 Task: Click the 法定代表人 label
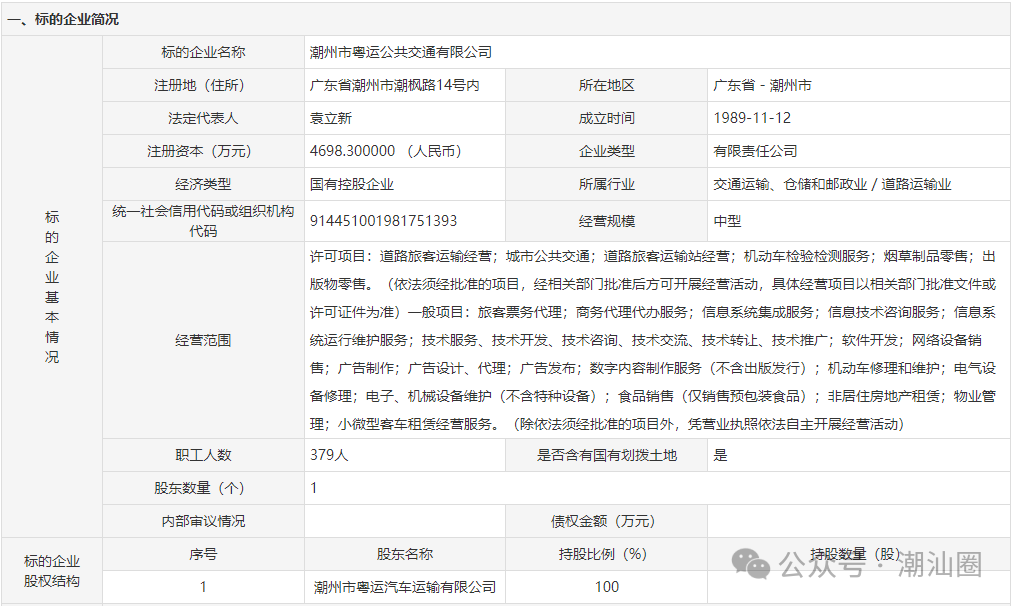[203, 118]
